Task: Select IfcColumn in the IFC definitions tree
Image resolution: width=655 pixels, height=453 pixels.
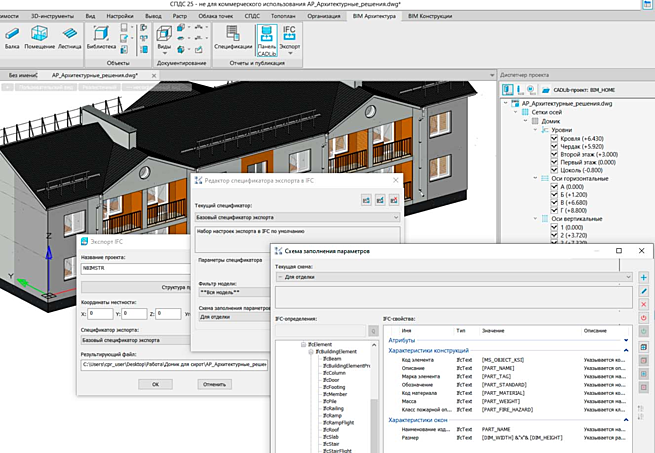Action: (x=332, y=373)
